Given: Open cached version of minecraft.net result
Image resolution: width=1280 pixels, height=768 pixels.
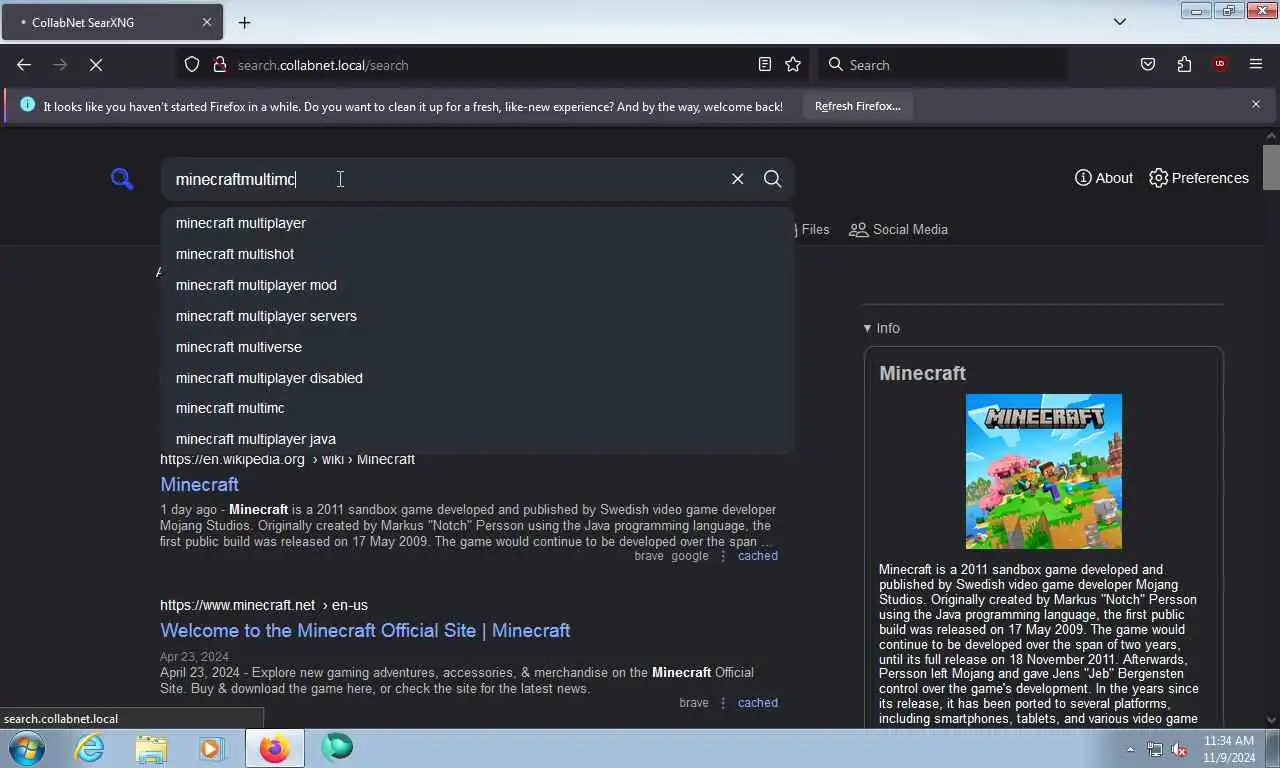Looking at the screenshot, I should (757, 703).
